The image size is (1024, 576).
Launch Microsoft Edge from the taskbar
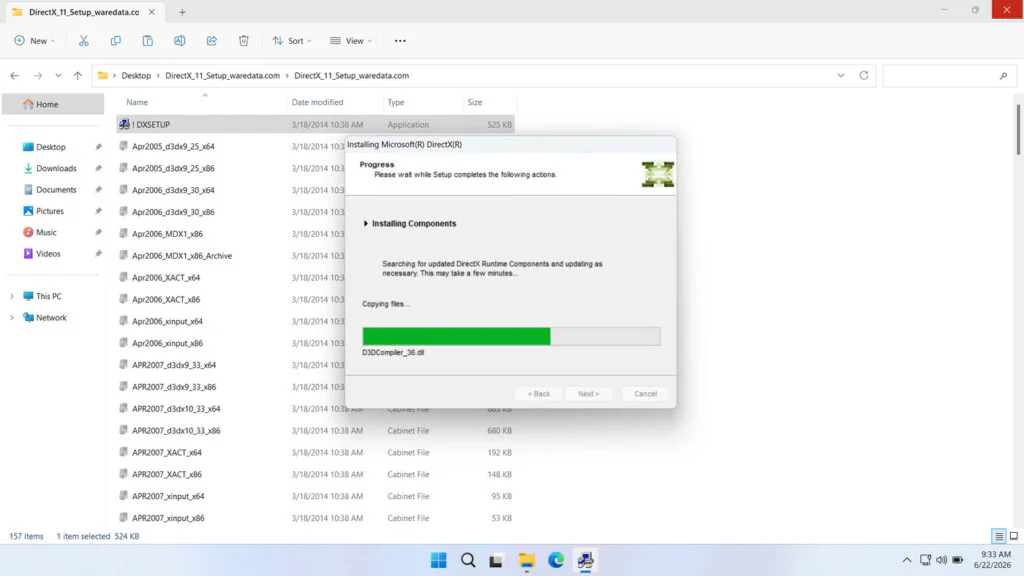tap(556, 560)
